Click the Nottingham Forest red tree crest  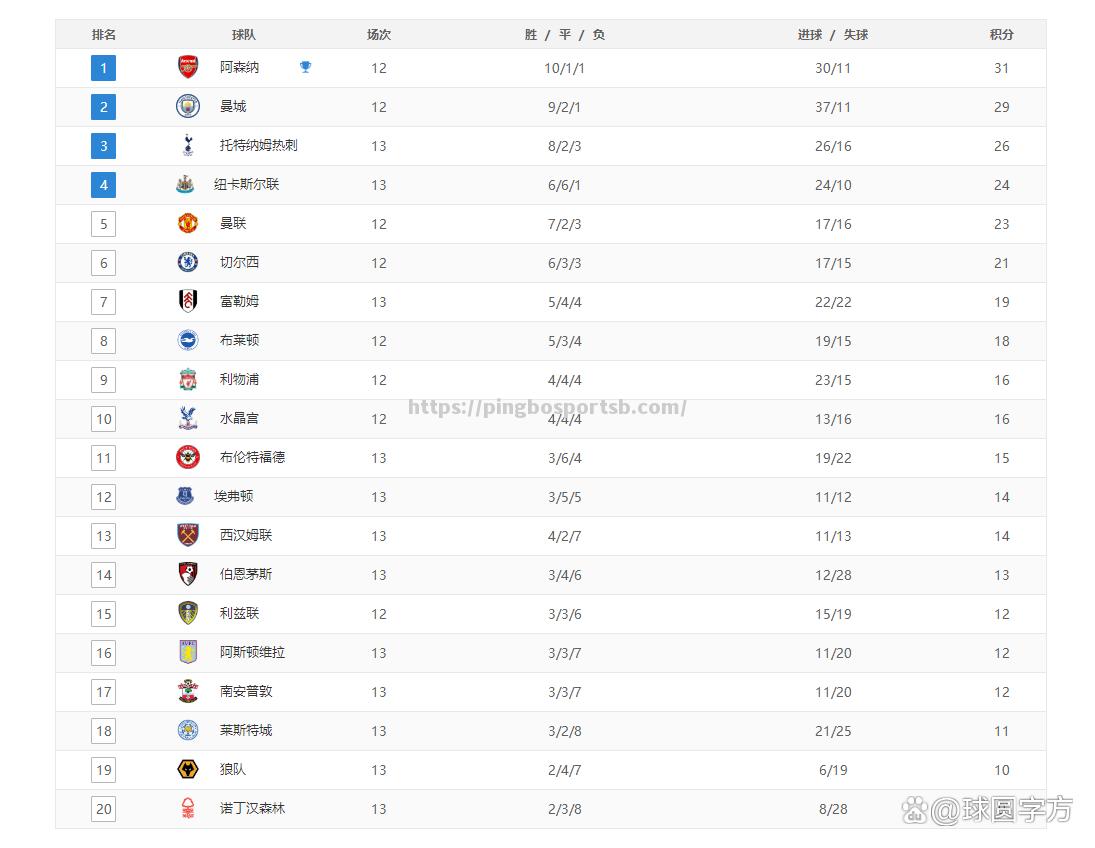(188, 808)
